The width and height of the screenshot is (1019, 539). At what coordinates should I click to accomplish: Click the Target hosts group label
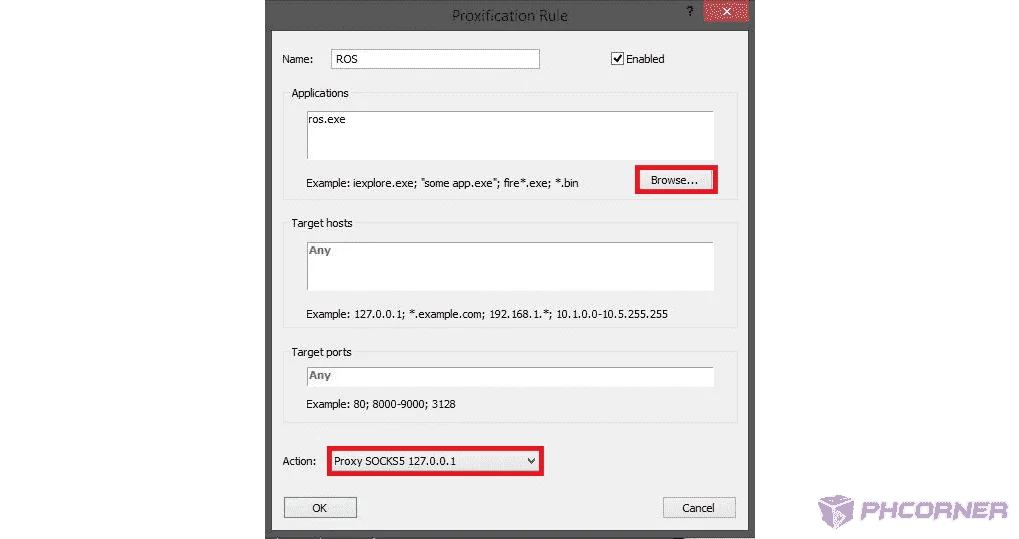[322, 223]
